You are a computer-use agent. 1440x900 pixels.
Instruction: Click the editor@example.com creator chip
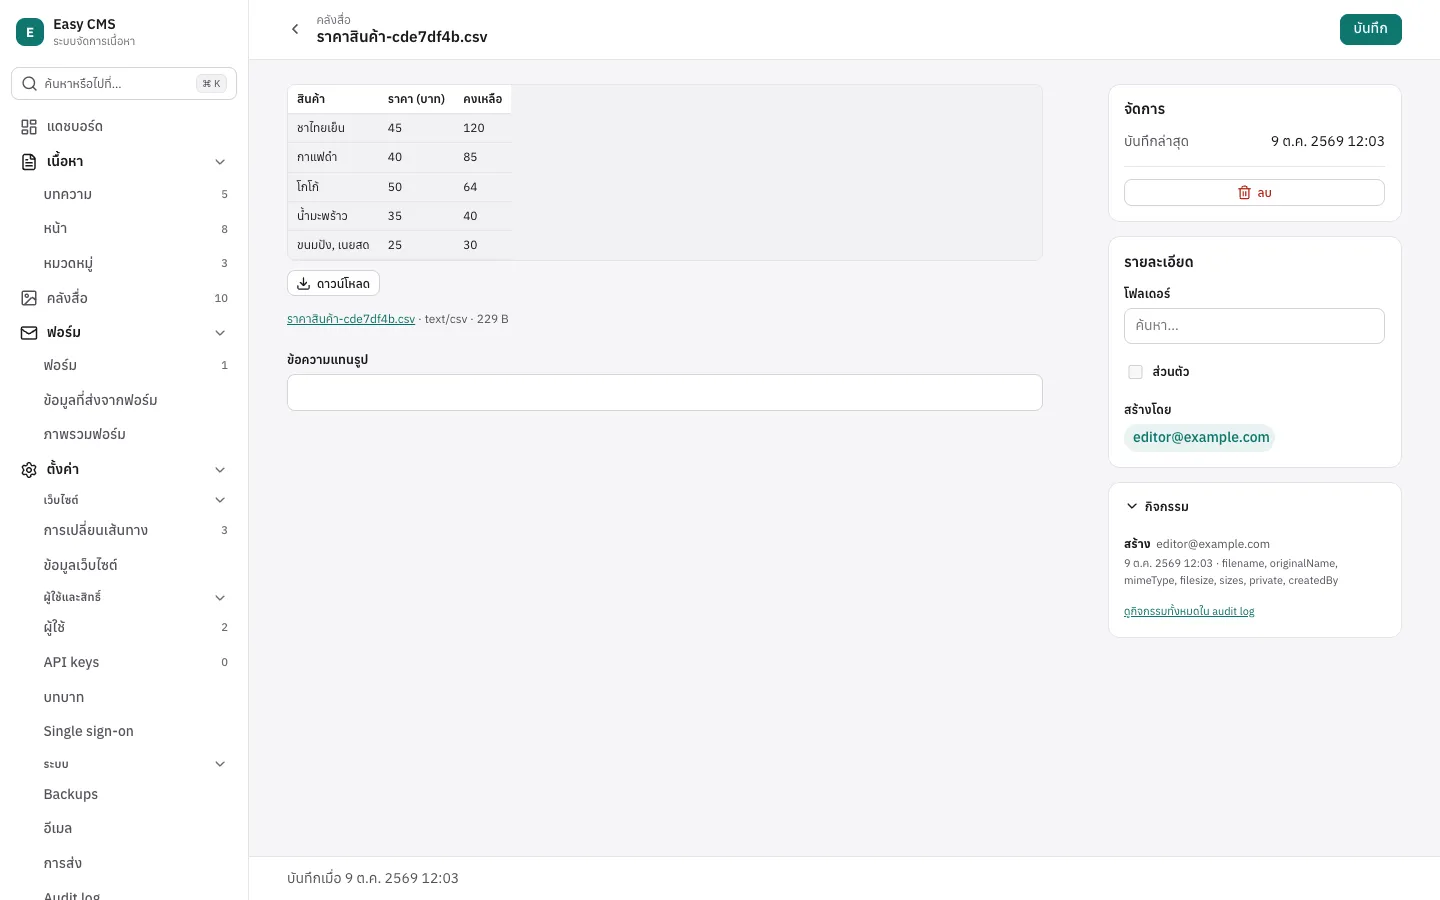(x=1200, y=438)
